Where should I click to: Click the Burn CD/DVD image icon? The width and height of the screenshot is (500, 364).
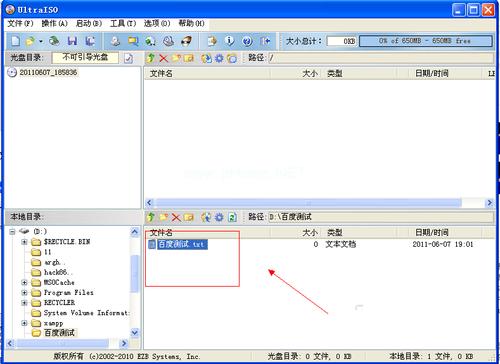pos(186,41)
